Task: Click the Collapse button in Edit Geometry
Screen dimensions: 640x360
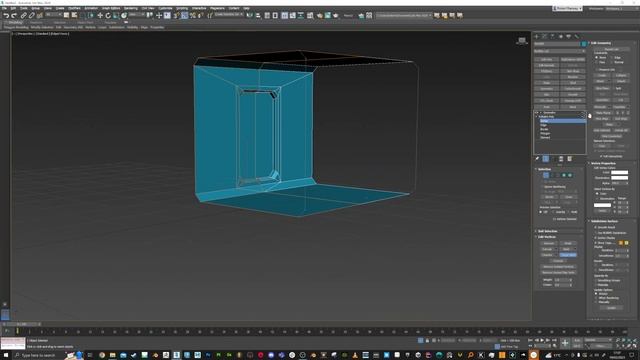Action: pos(621,76)
